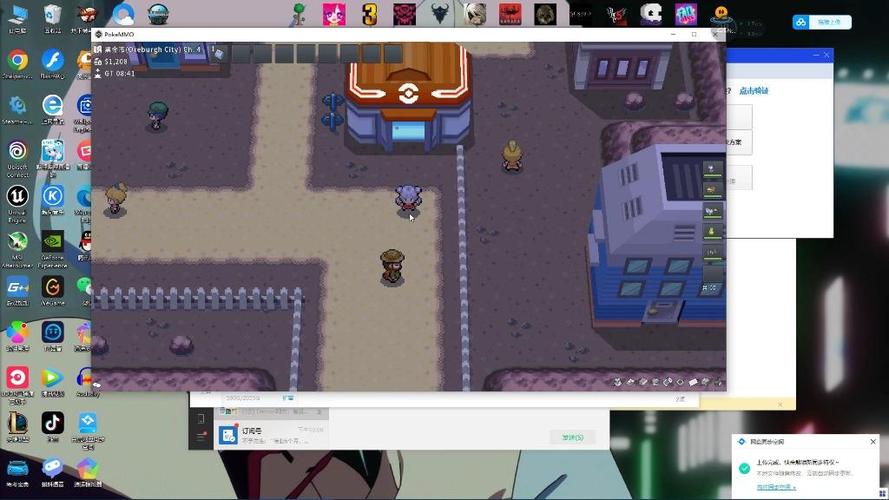Image resolution: width=889 pixels, height=500 pixels.
Task: Click the $1,208 money display
Action: [x=116, y=61]
